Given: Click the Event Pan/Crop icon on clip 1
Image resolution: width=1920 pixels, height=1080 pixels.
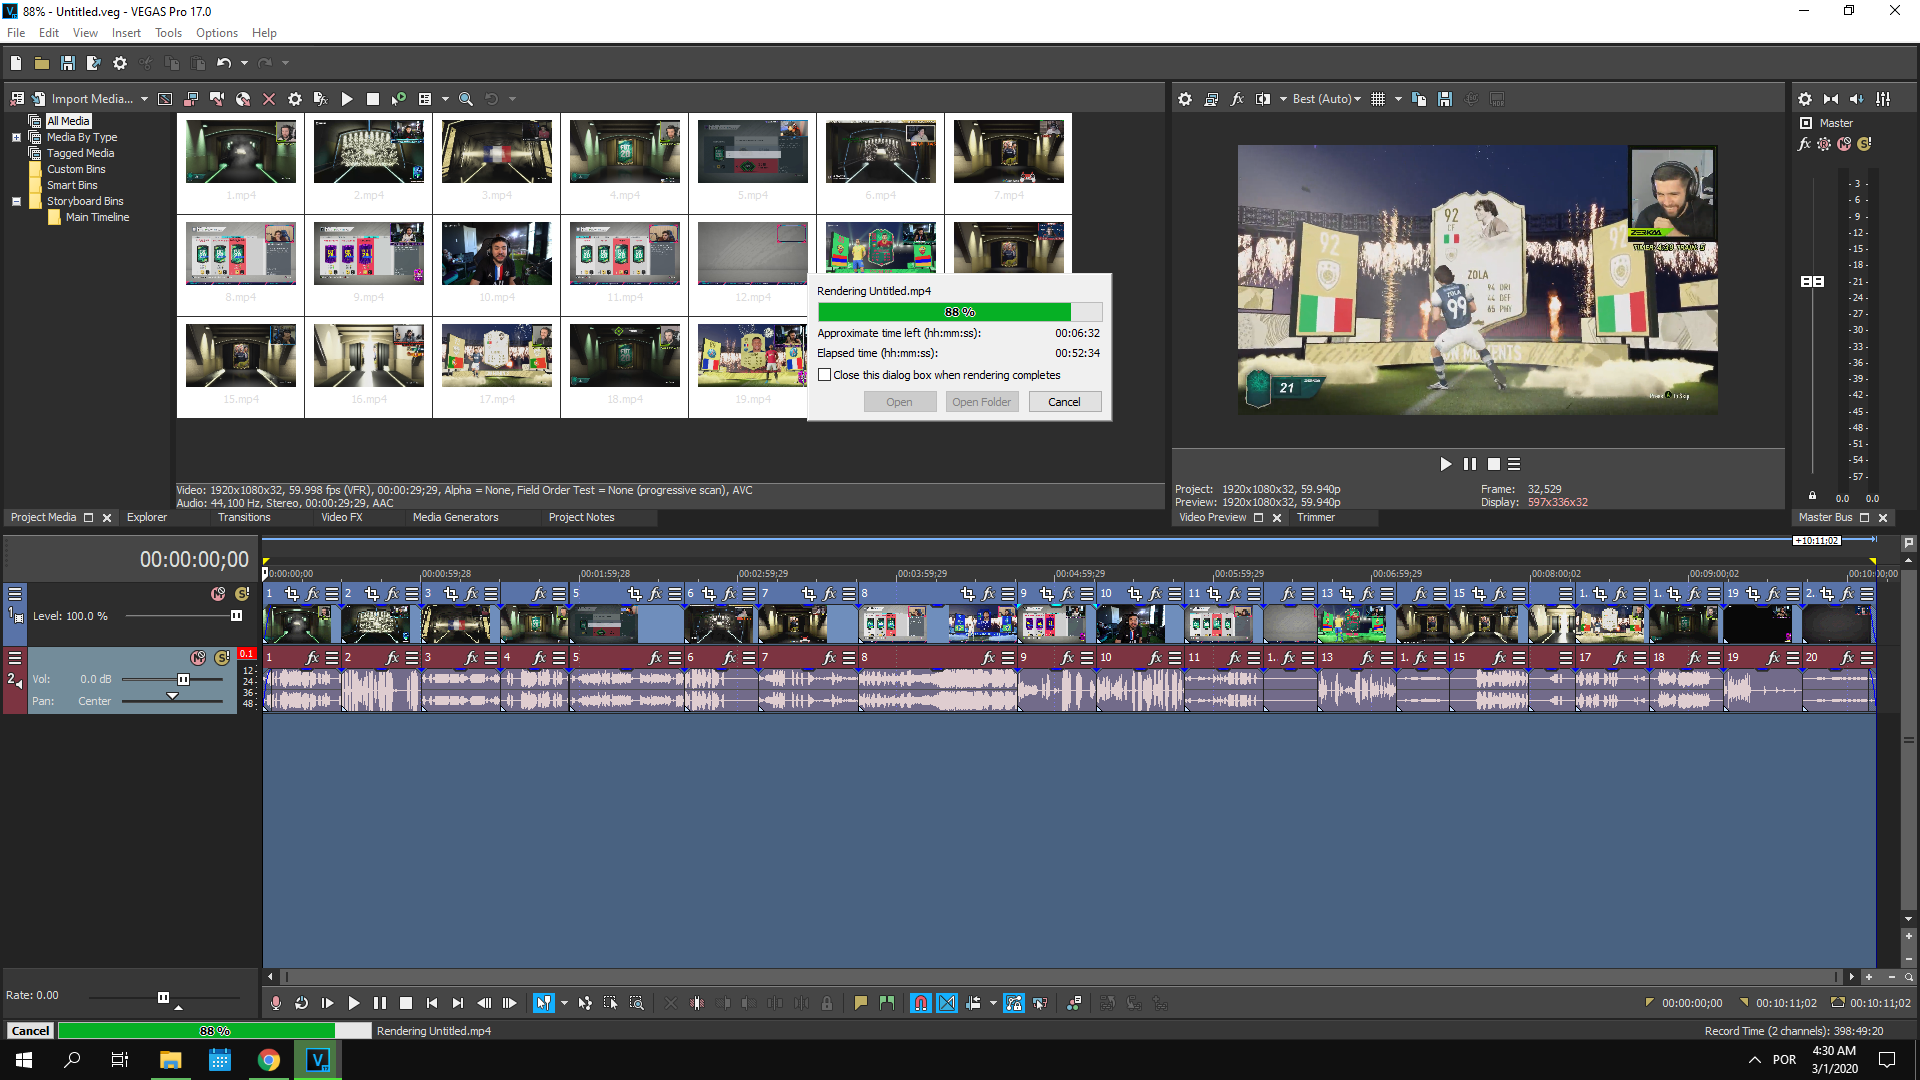Looking at the screenshot, I should point(292,594).
